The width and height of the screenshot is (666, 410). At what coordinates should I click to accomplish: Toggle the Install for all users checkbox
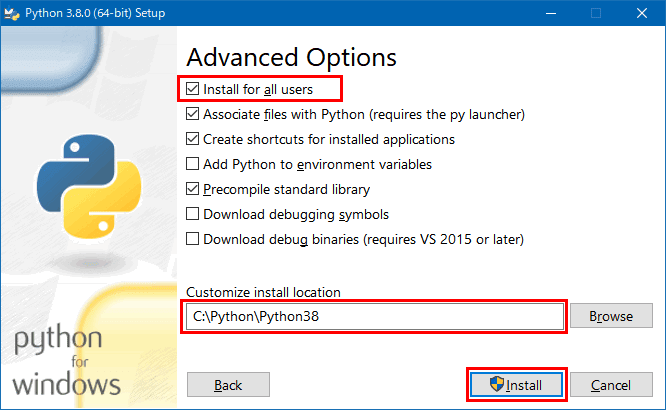[x=192, y=89]
